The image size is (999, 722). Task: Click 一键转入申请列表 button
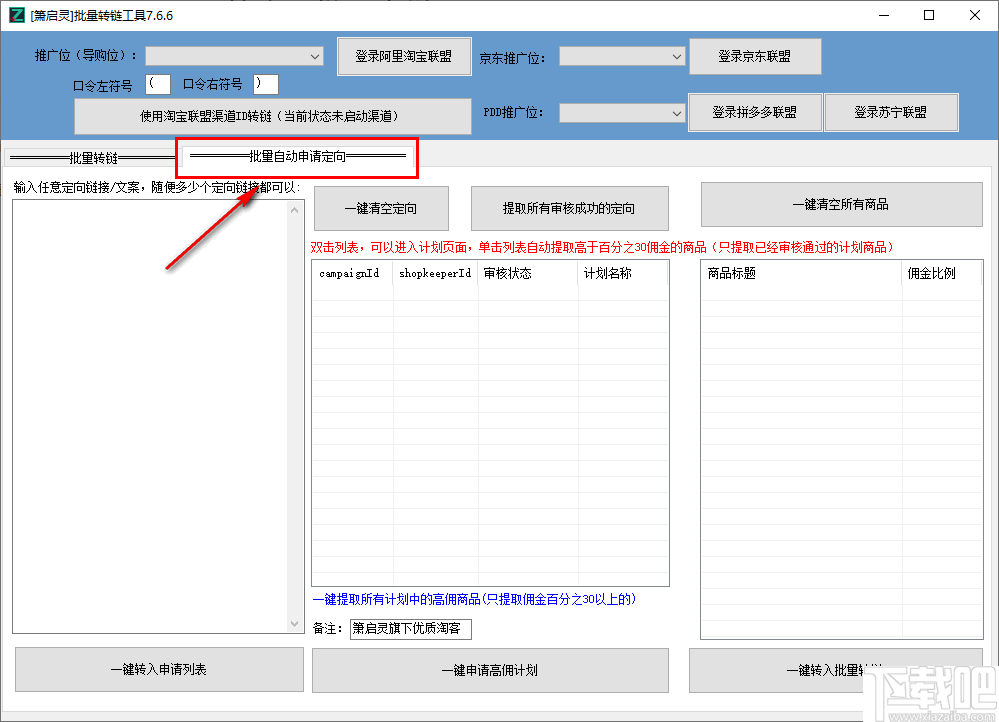158,669
